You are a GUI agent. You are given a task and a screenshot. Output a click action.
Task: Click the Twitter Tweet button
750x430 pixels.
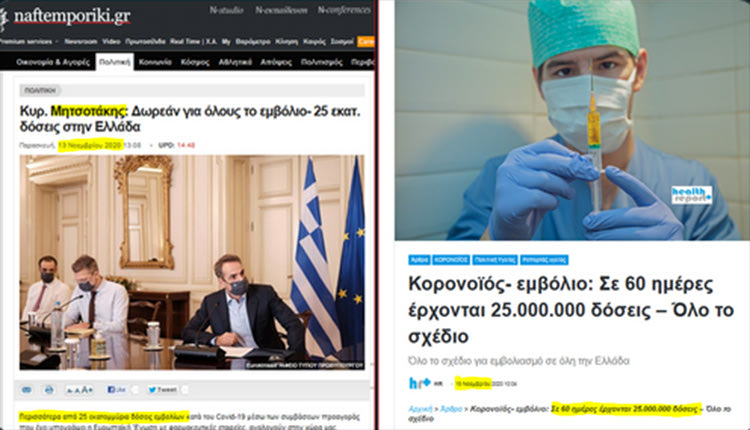pyautogui.click(x=163, y=390)
